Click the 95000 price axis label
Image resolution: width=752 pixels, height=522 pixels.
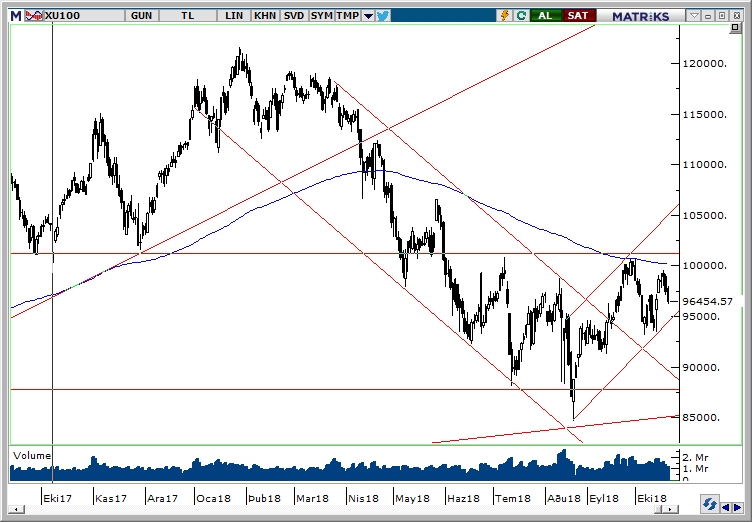point(701,317)
